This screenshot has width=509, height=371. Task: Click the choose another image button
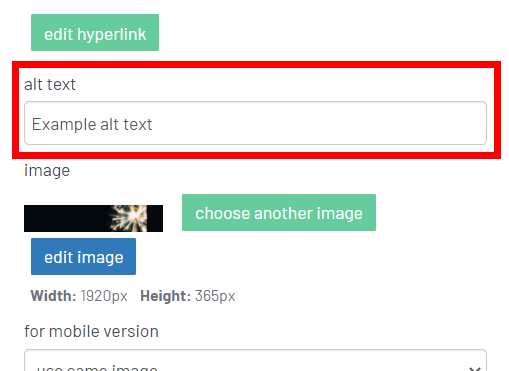tap(279, 212)
